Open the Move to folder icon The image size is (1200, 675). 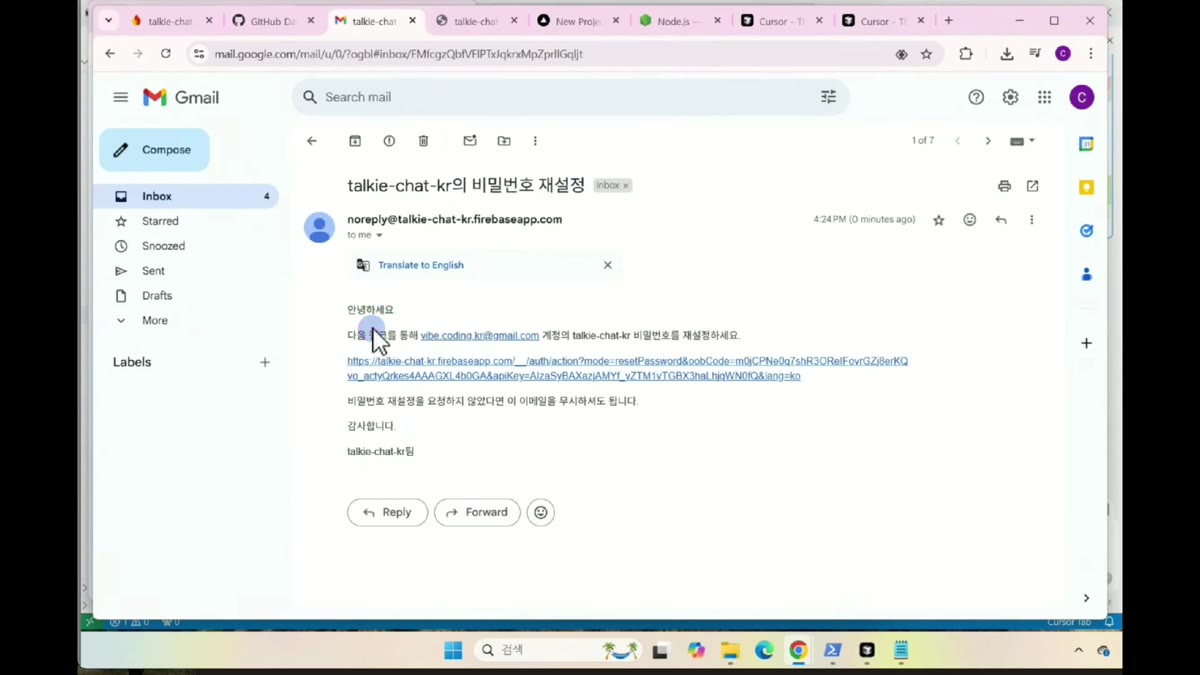tap(504, 141)
